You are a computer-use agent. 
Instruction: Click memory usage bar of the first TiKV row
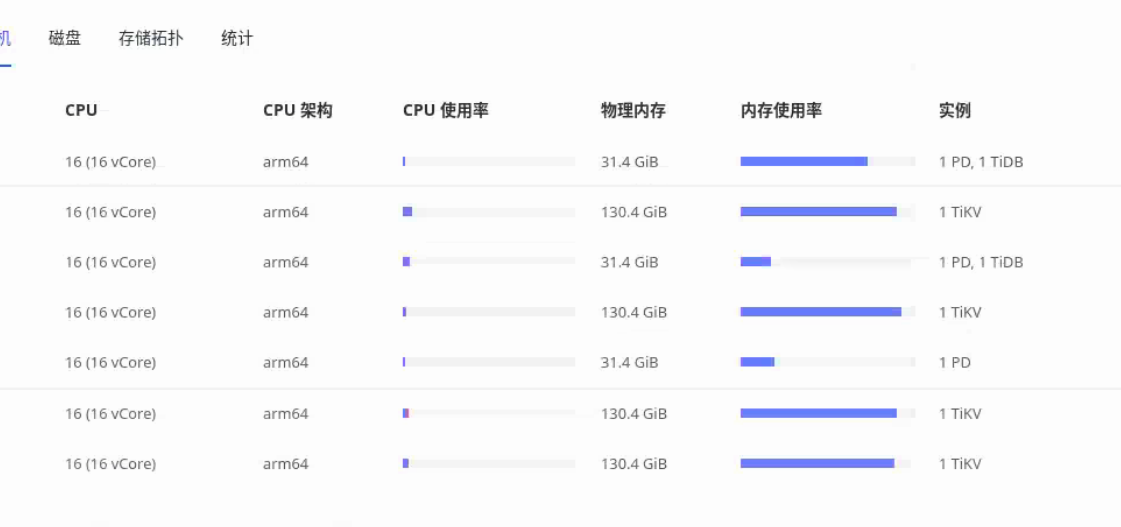point(827,212)
